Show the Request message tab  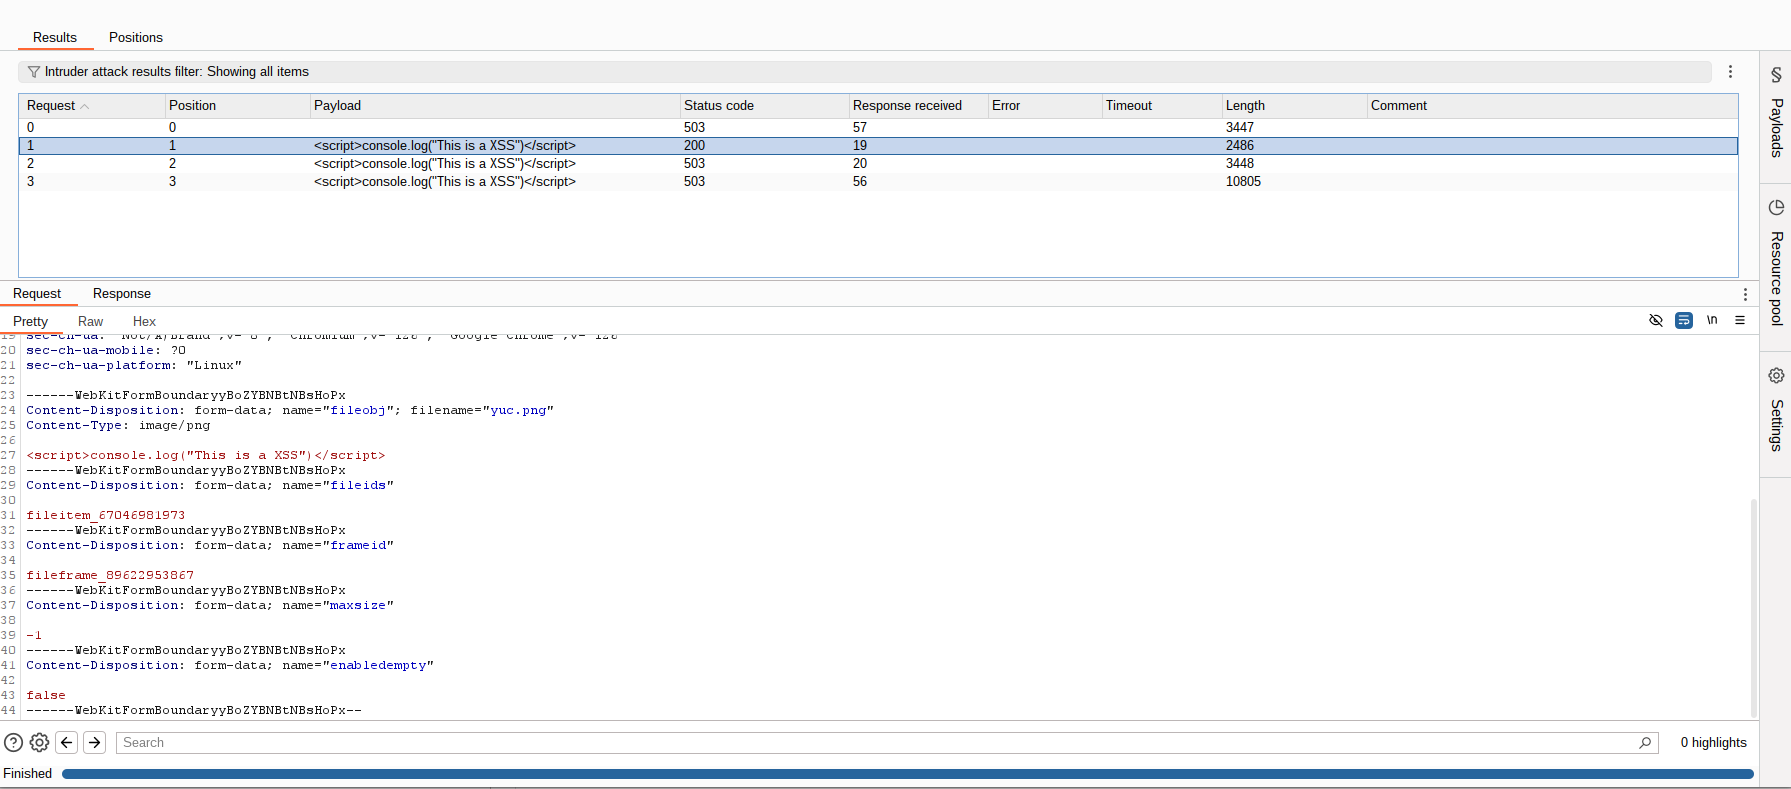[x=37, y=294]
